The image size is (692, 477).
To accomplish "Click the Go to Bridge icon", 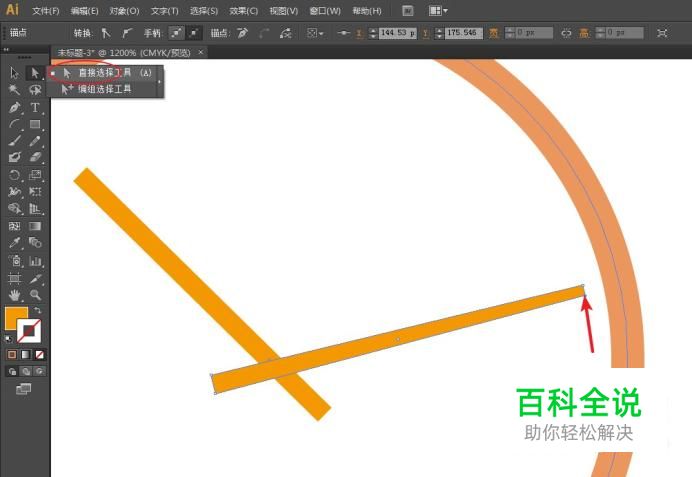I will 408,11.
